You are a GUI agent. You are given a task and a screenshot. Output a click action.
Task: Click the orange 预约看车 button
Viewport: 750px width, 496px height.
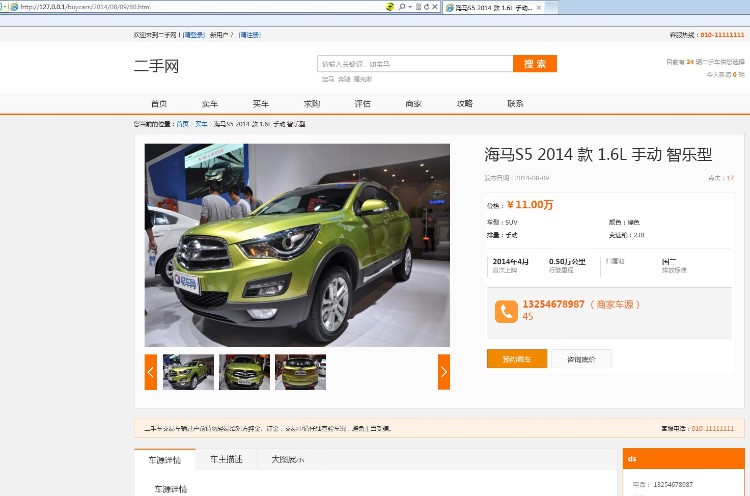pyautogui.click(x=517, y=359)
